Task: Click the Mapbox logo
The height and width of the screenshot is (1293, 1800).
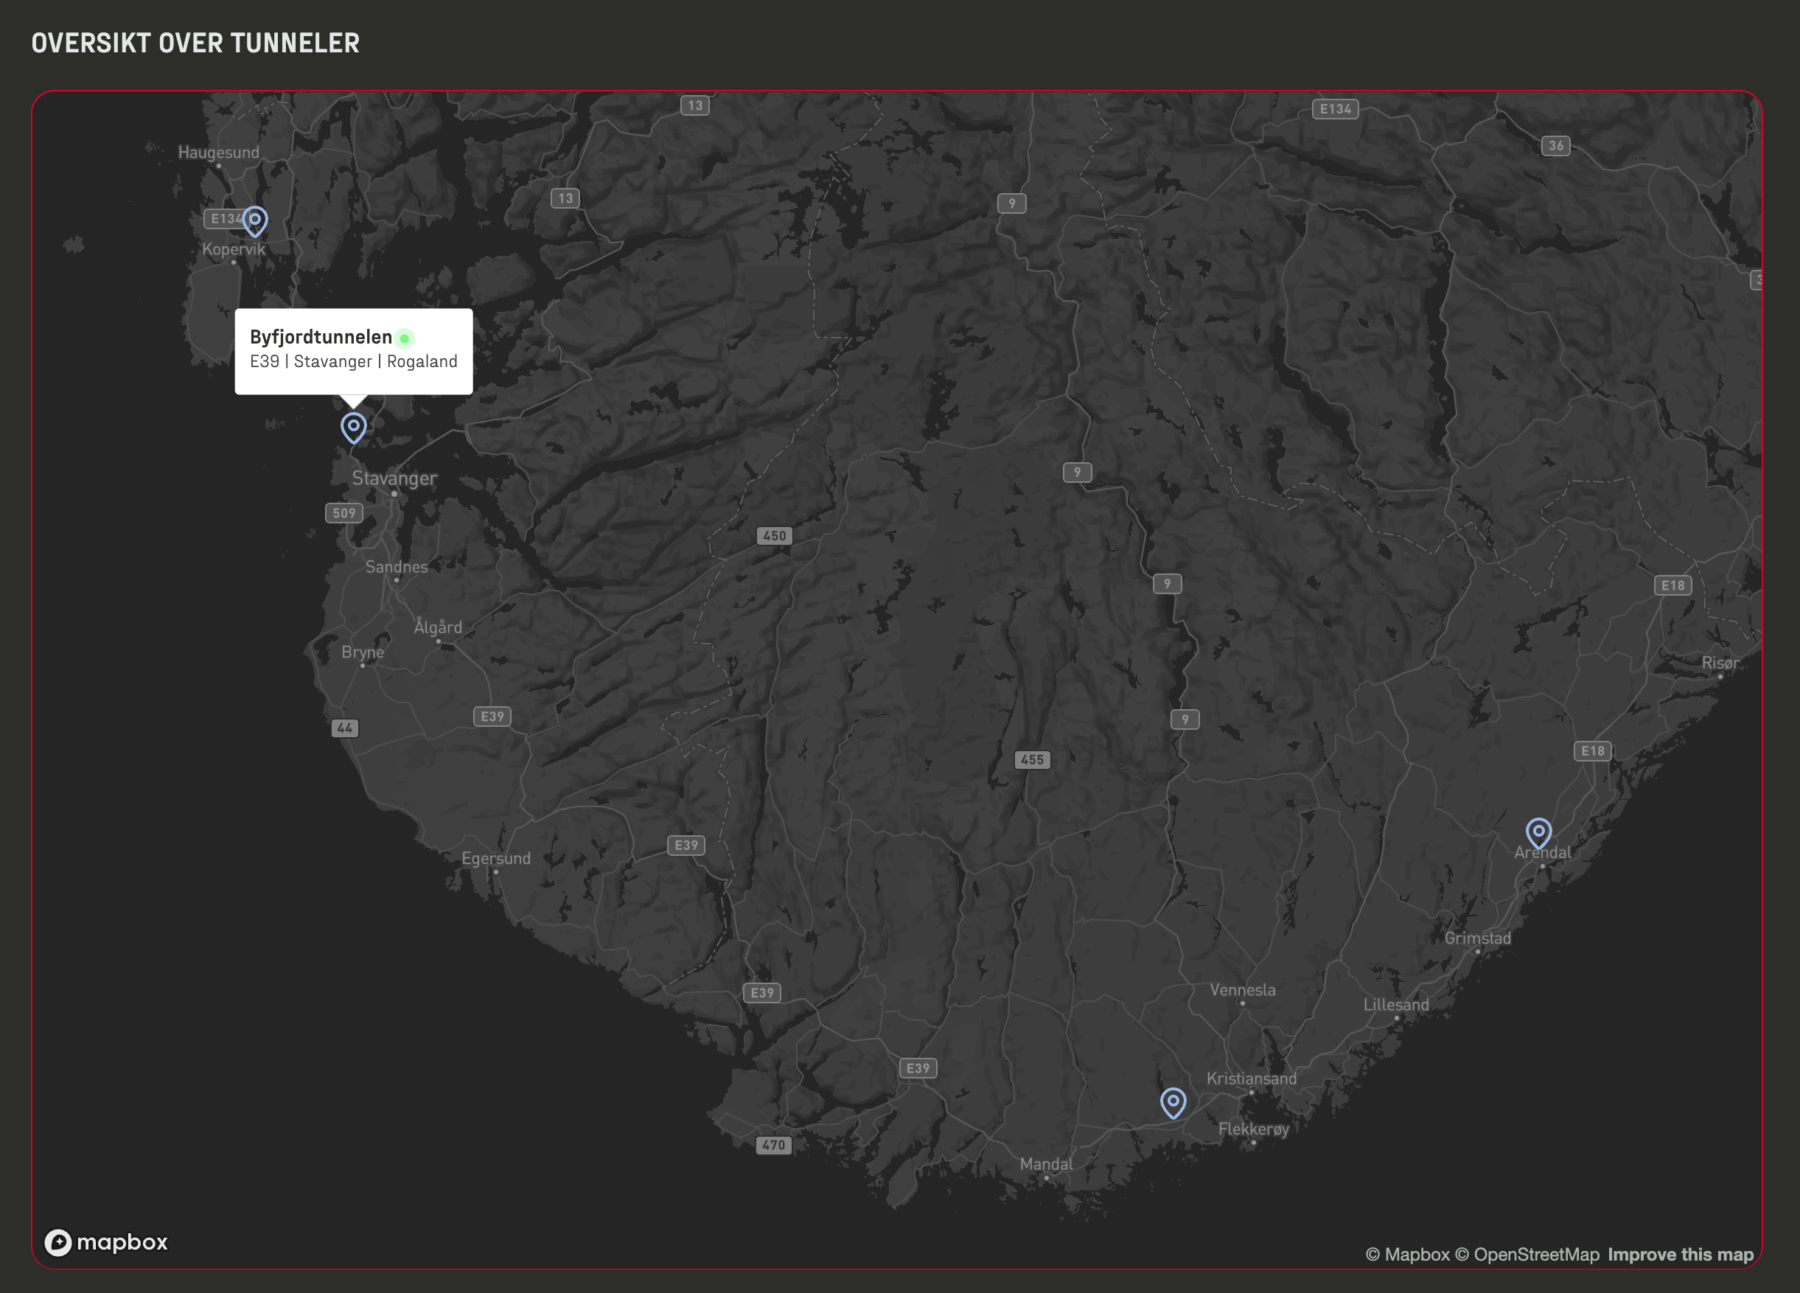Action: click(106, 1242)
